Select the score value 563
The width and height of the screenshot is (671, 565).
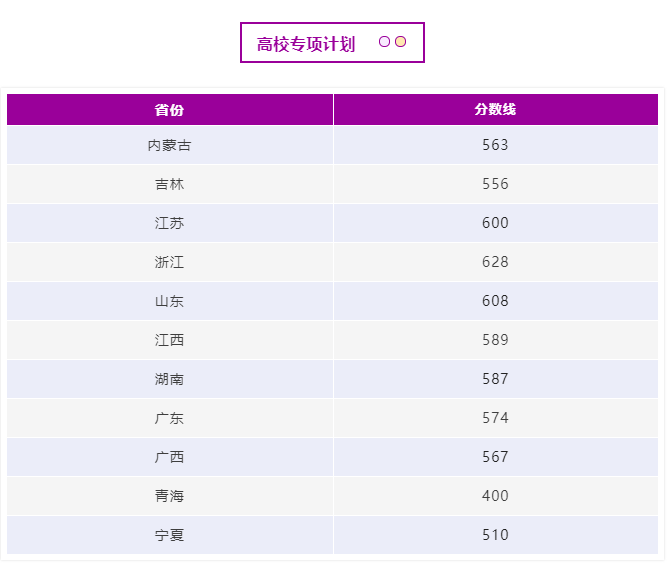[495, 145]
